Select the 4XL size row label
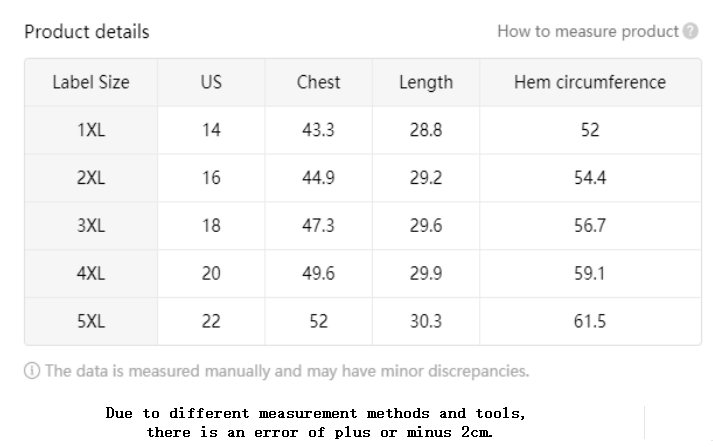 (91, 274)
